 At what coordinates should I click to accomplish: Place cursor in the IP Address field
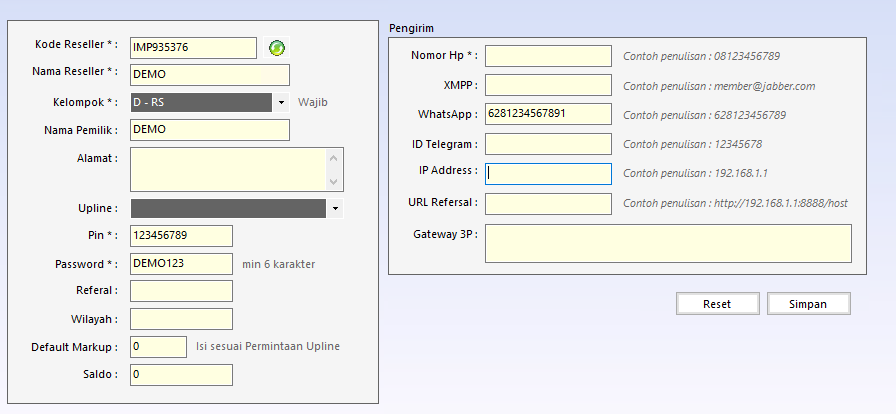pyautogui.click(x=548, y=174)
